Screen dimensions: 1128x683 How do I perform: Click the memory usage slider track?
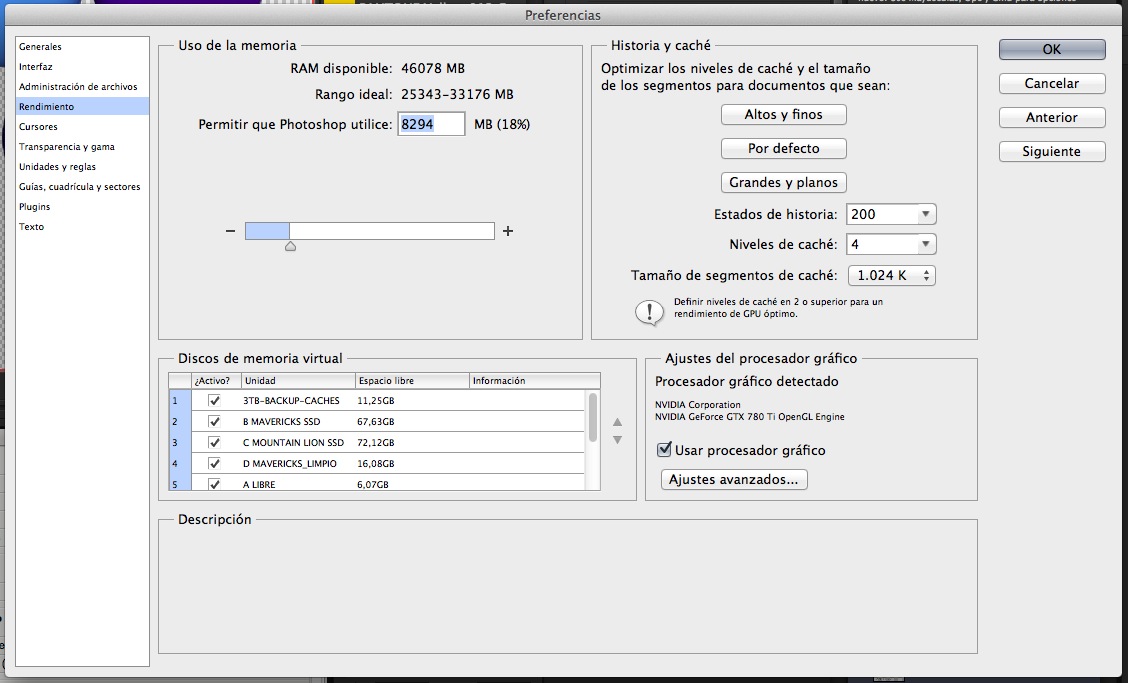point(370,231)
